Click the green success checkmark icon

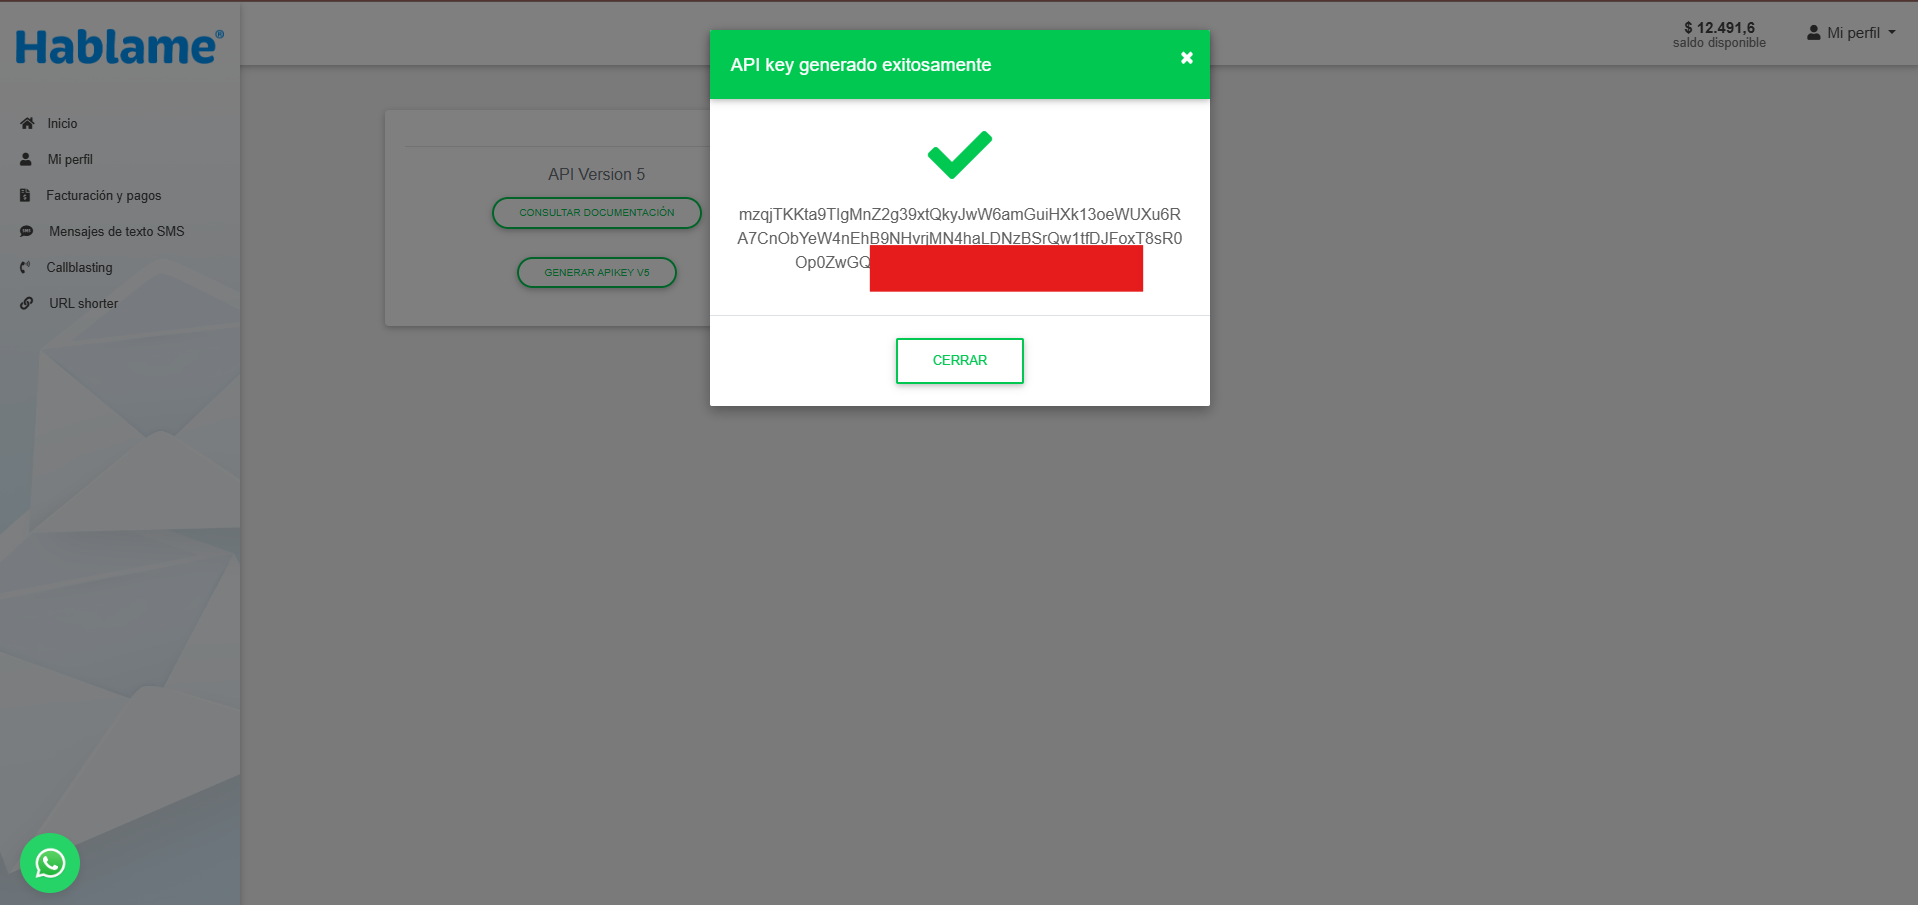click(959, 155)
